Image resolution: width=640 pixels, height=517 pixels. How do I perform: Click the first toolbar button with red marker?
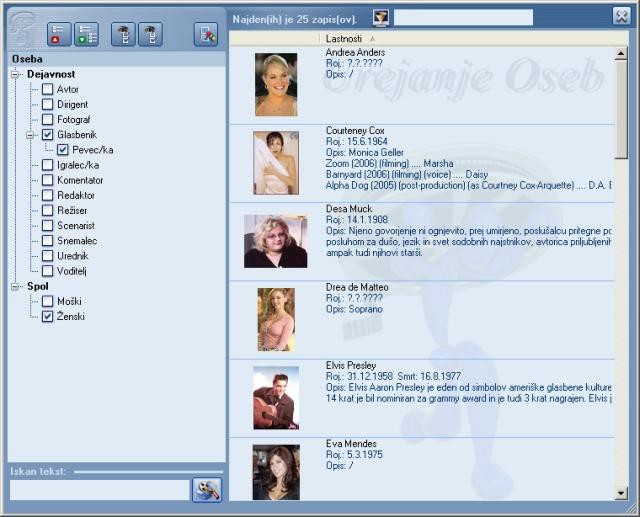tap(59, 34)
